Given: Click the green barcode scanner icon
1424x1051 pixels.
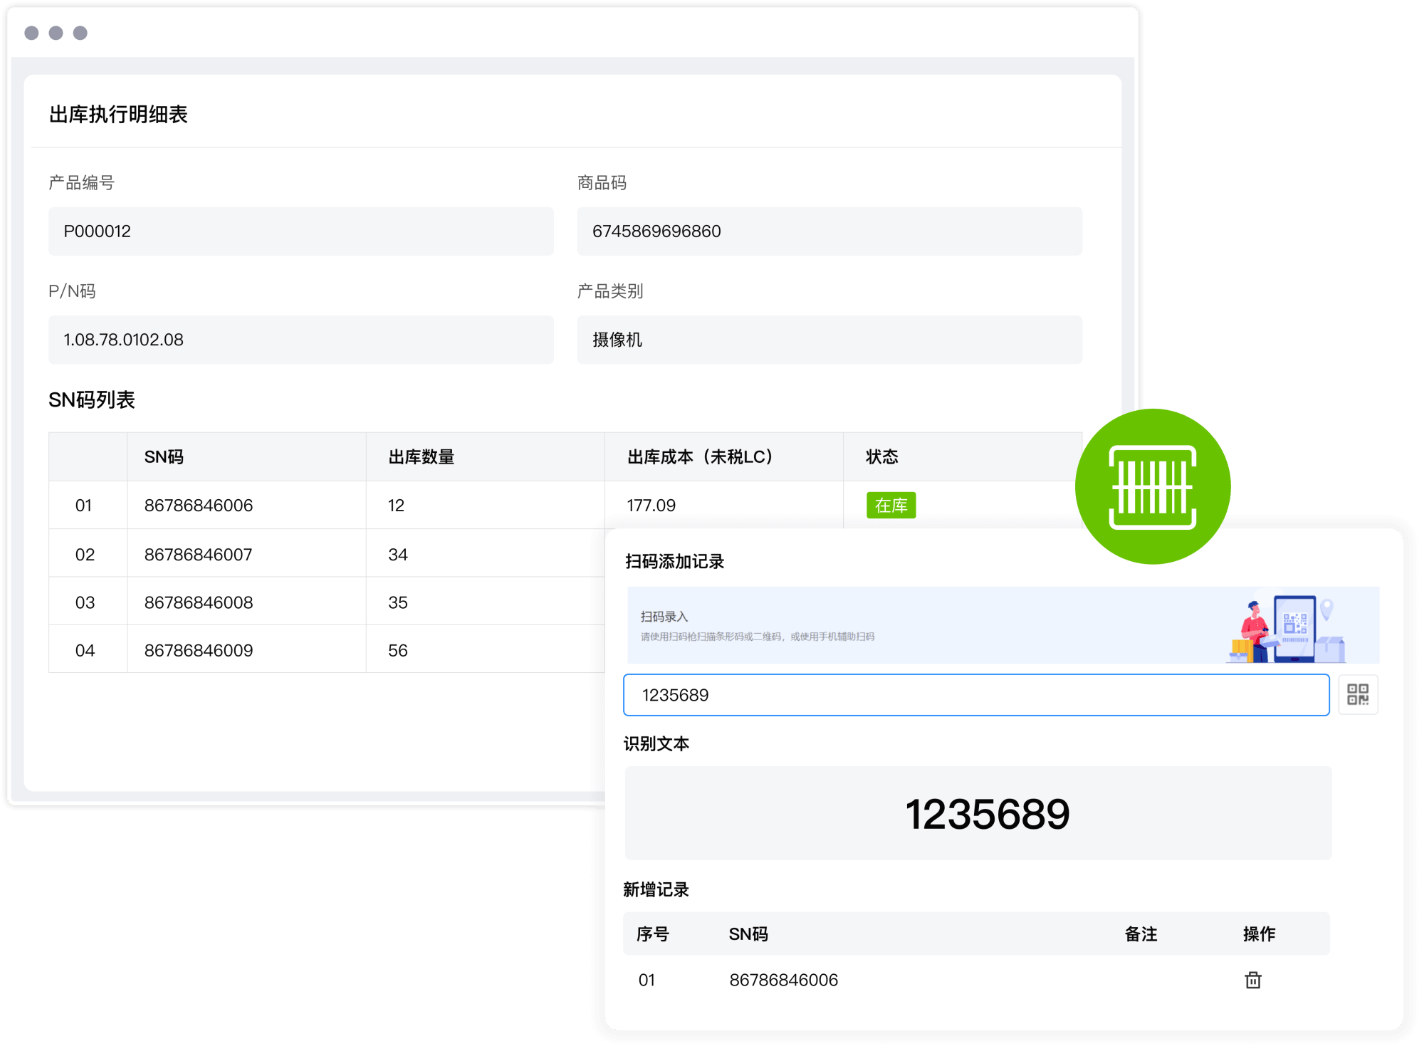Looking at the screenshot, I should [x=1152, y=487].
